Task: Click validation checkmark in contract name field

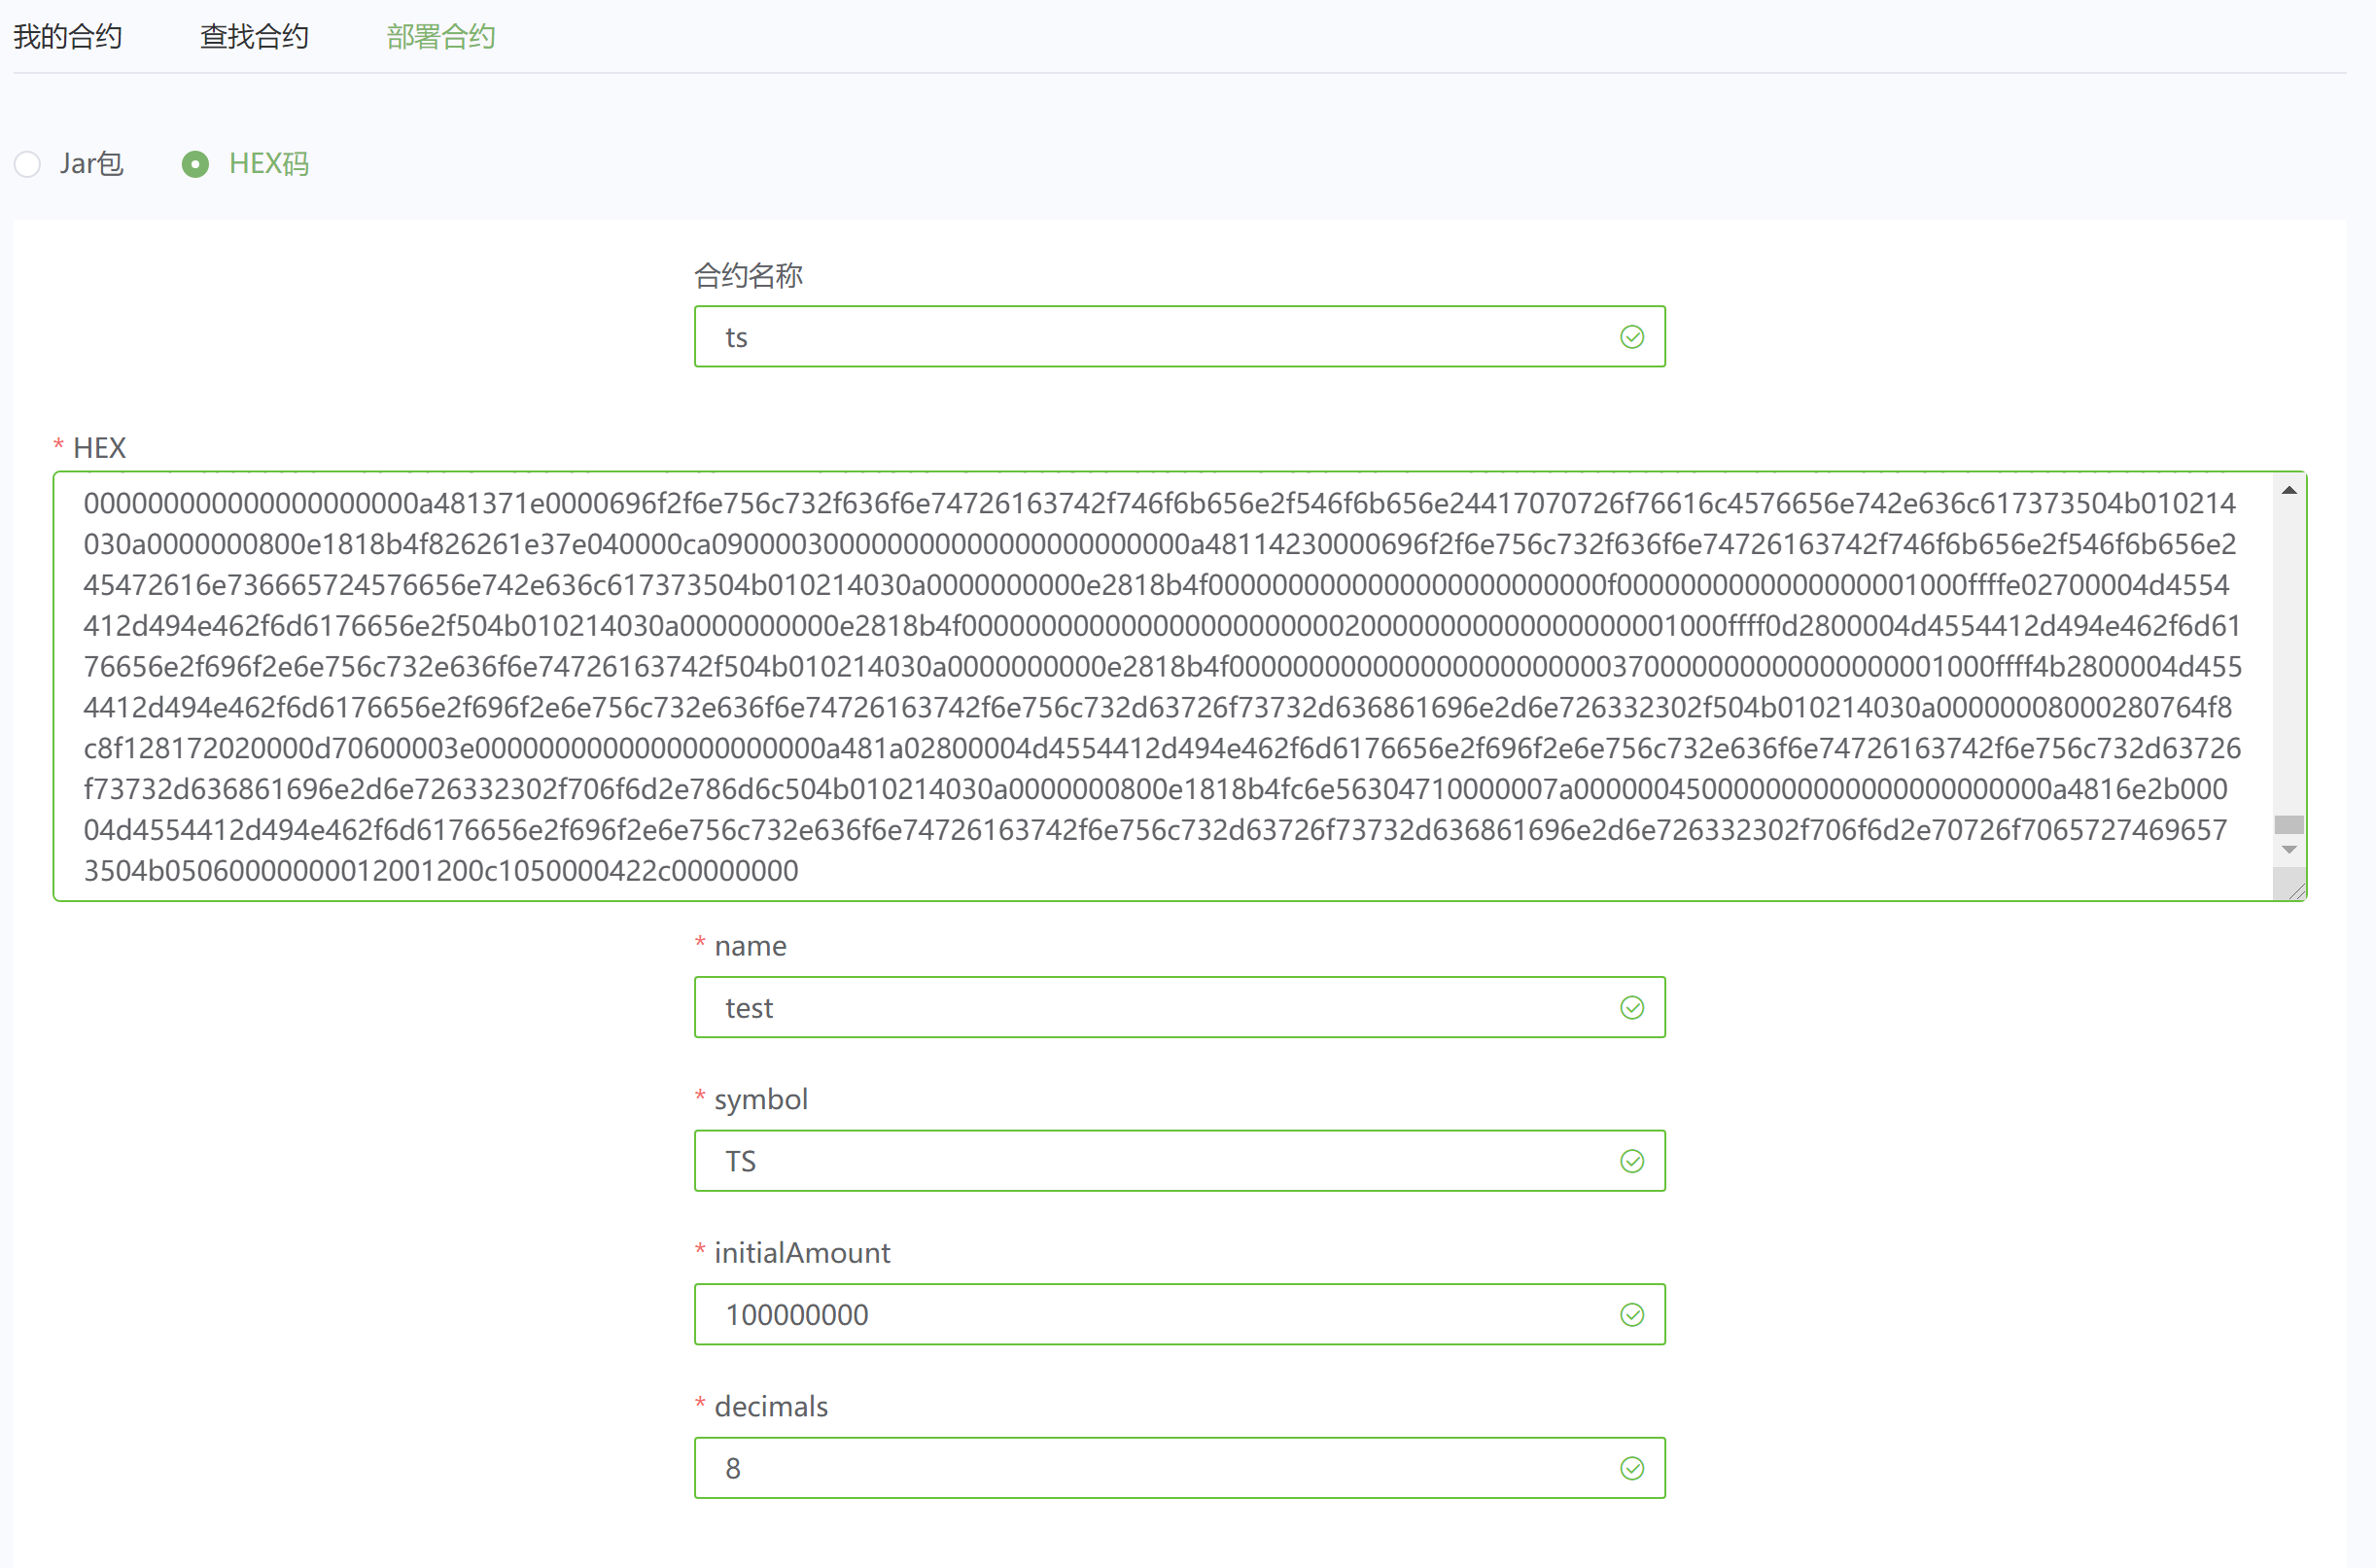Action: click(1631, 337)
